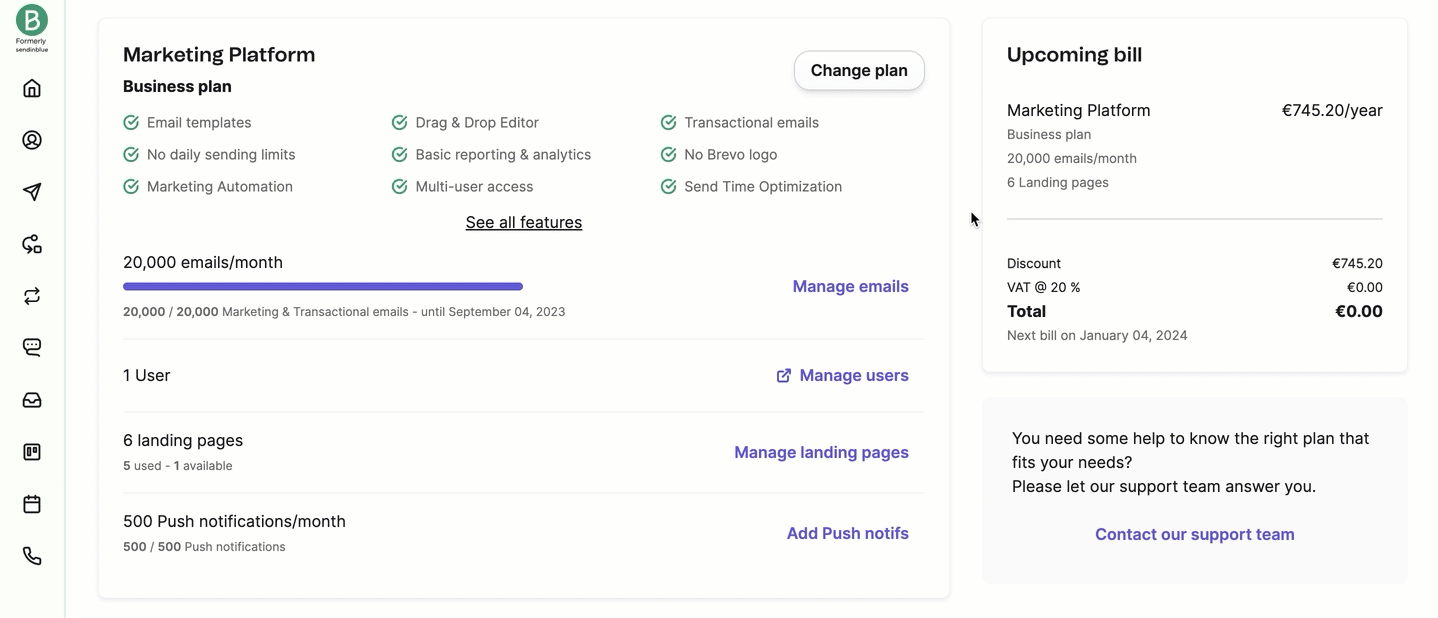Open See all features link

pyautogui.click(x=524, y=222)
